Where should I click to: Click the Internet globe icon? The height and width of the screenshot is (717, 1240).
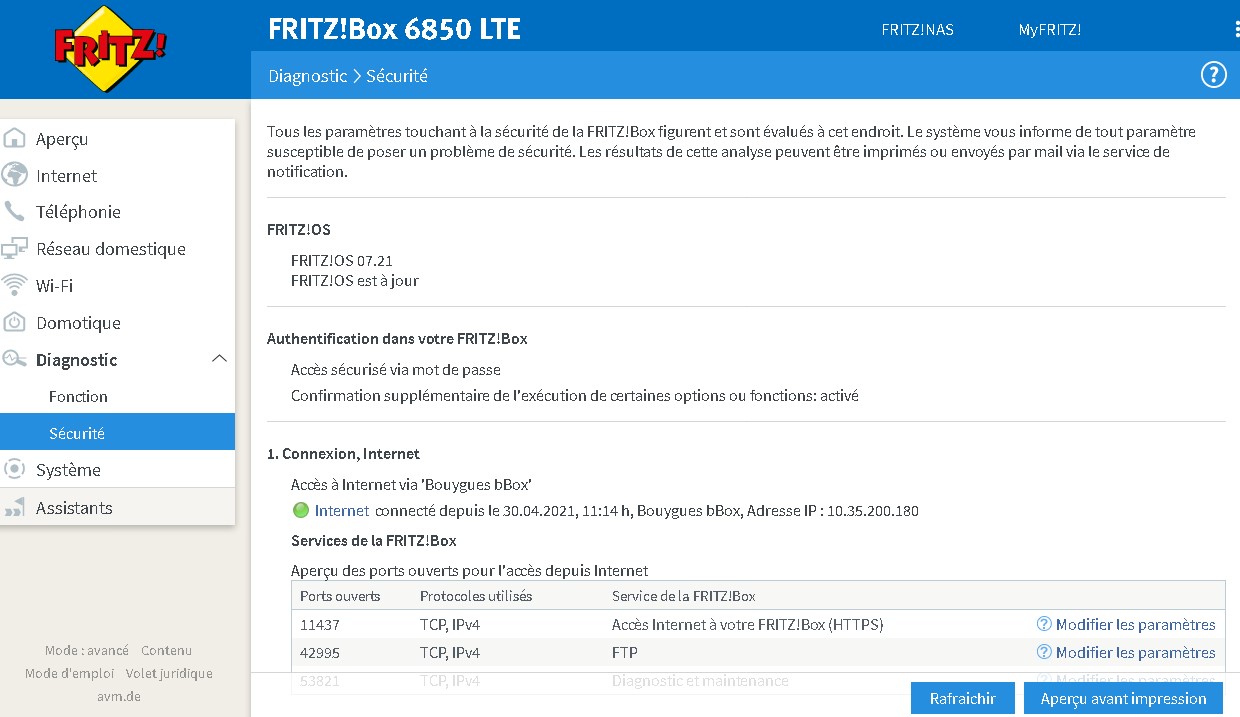[15, 175]
